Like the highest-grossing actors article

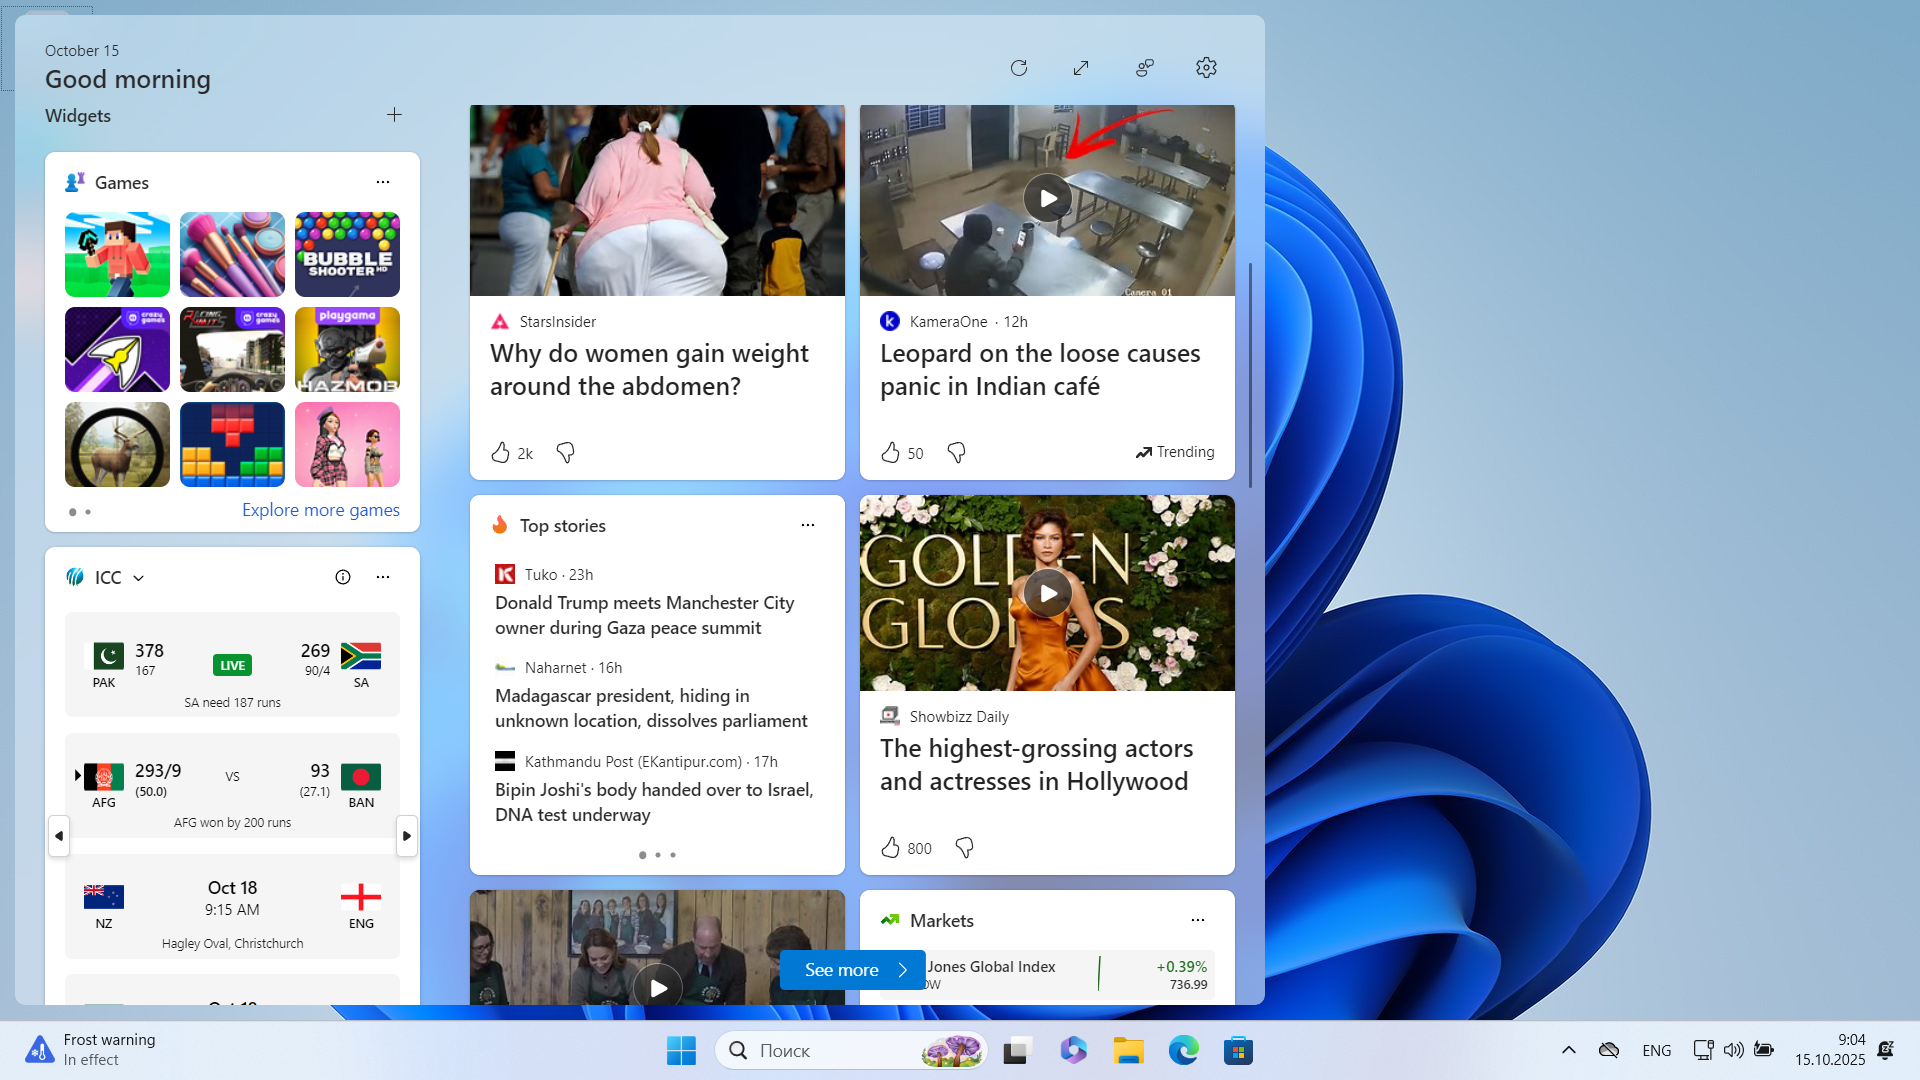click(890, 848)
